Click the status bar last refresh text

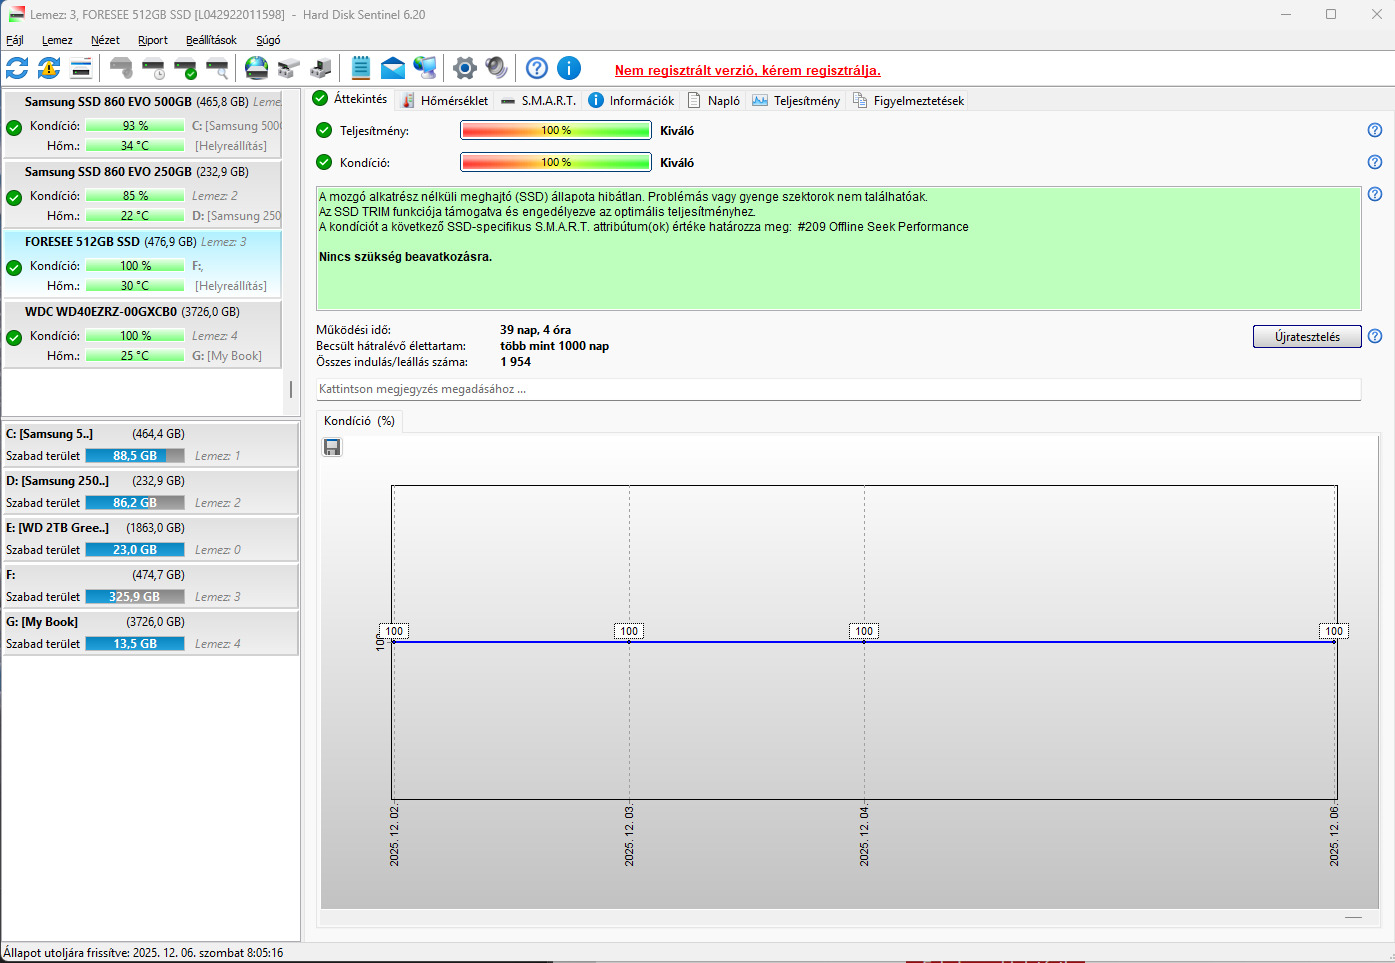143,953
